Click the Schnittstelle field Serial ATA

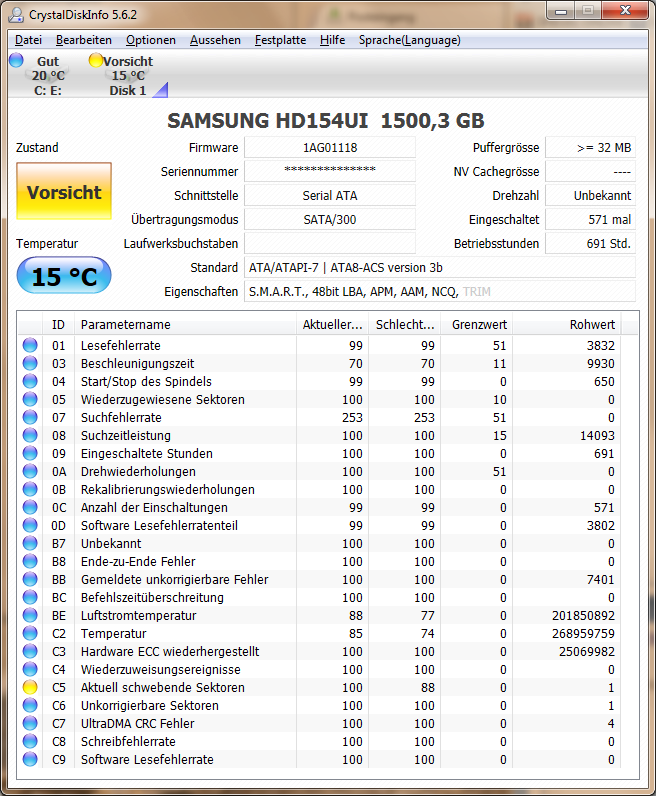pyautogui.click(x=330, y=195)
